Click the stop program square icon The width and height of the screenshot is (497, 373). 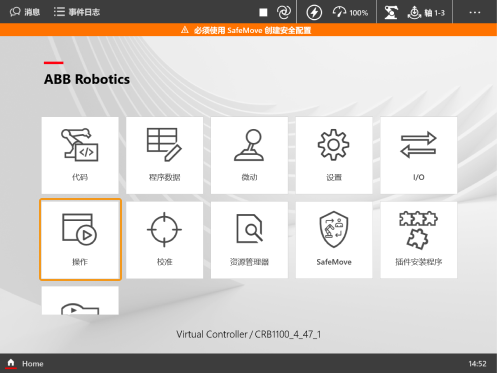(263, 12)
